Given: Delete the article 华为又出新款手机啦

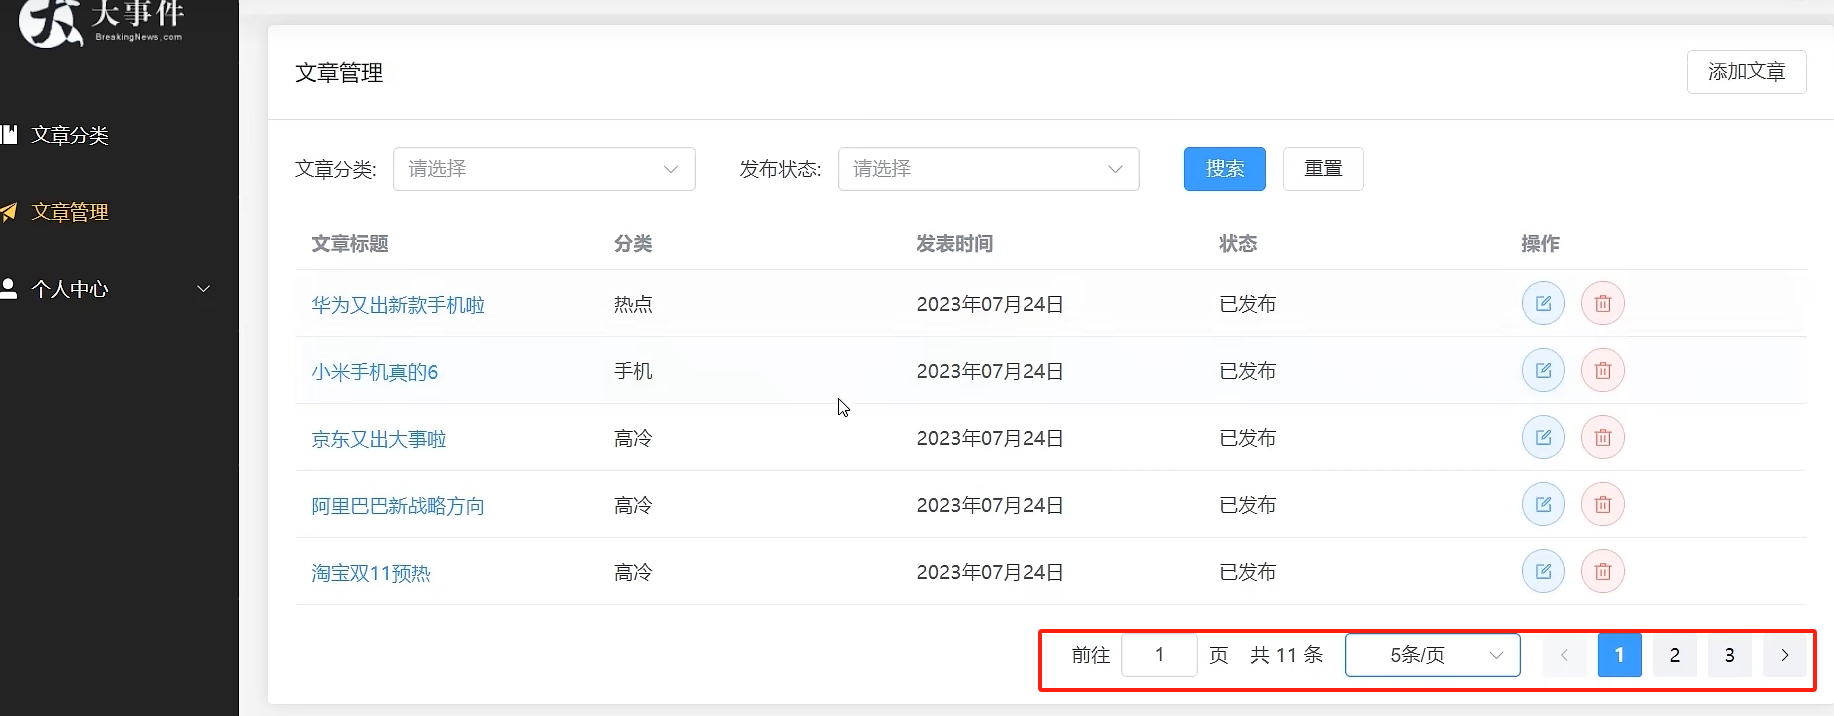Looking at the screenshot, I should coord(1603,303).
